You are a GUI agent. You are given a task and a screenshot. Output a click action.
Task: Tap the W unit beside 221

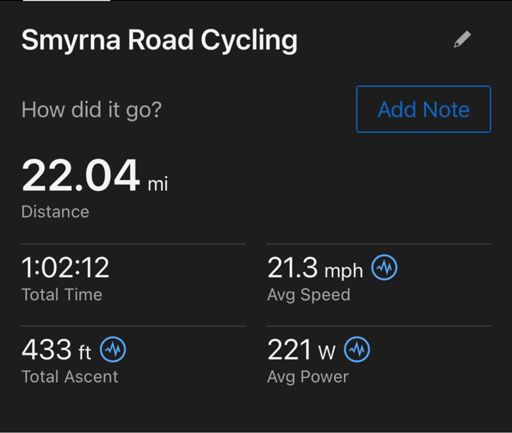[x=327, y=352]
